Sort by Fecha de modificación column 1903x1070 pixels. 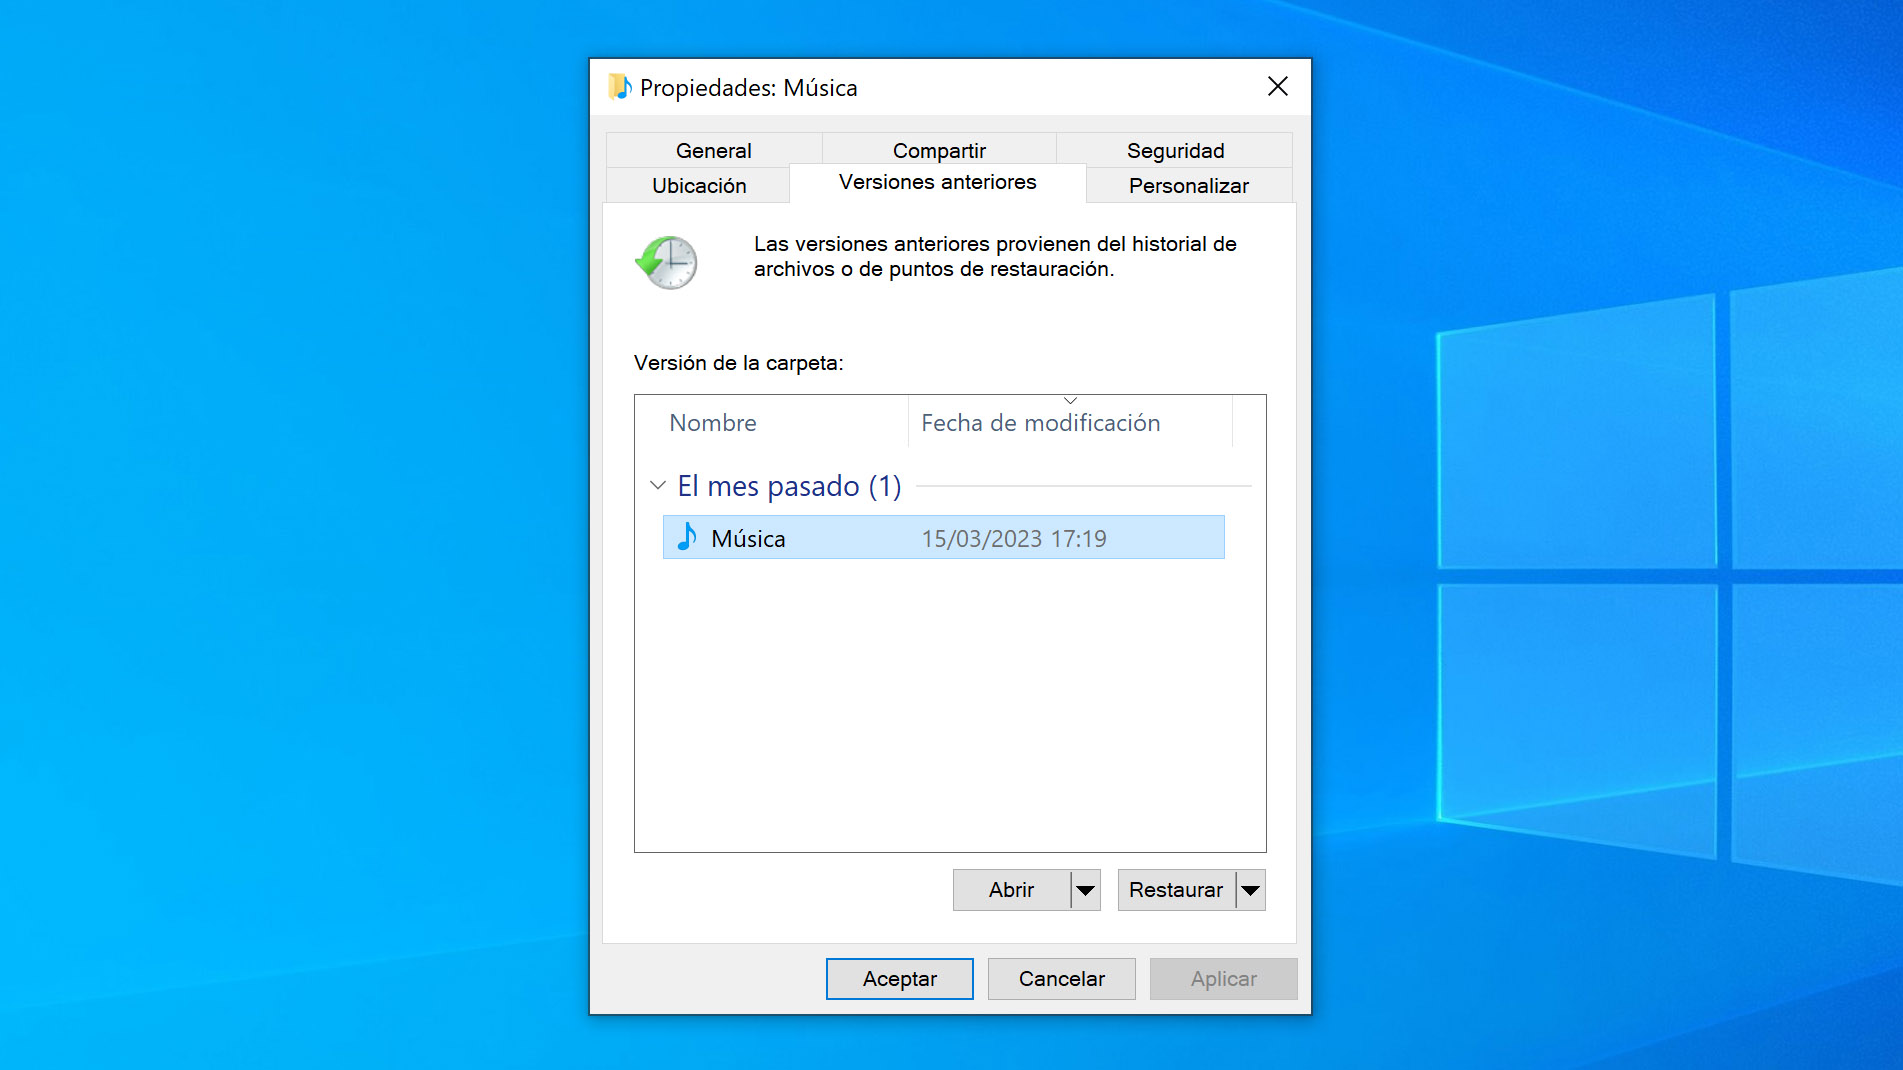(1070, 422)
